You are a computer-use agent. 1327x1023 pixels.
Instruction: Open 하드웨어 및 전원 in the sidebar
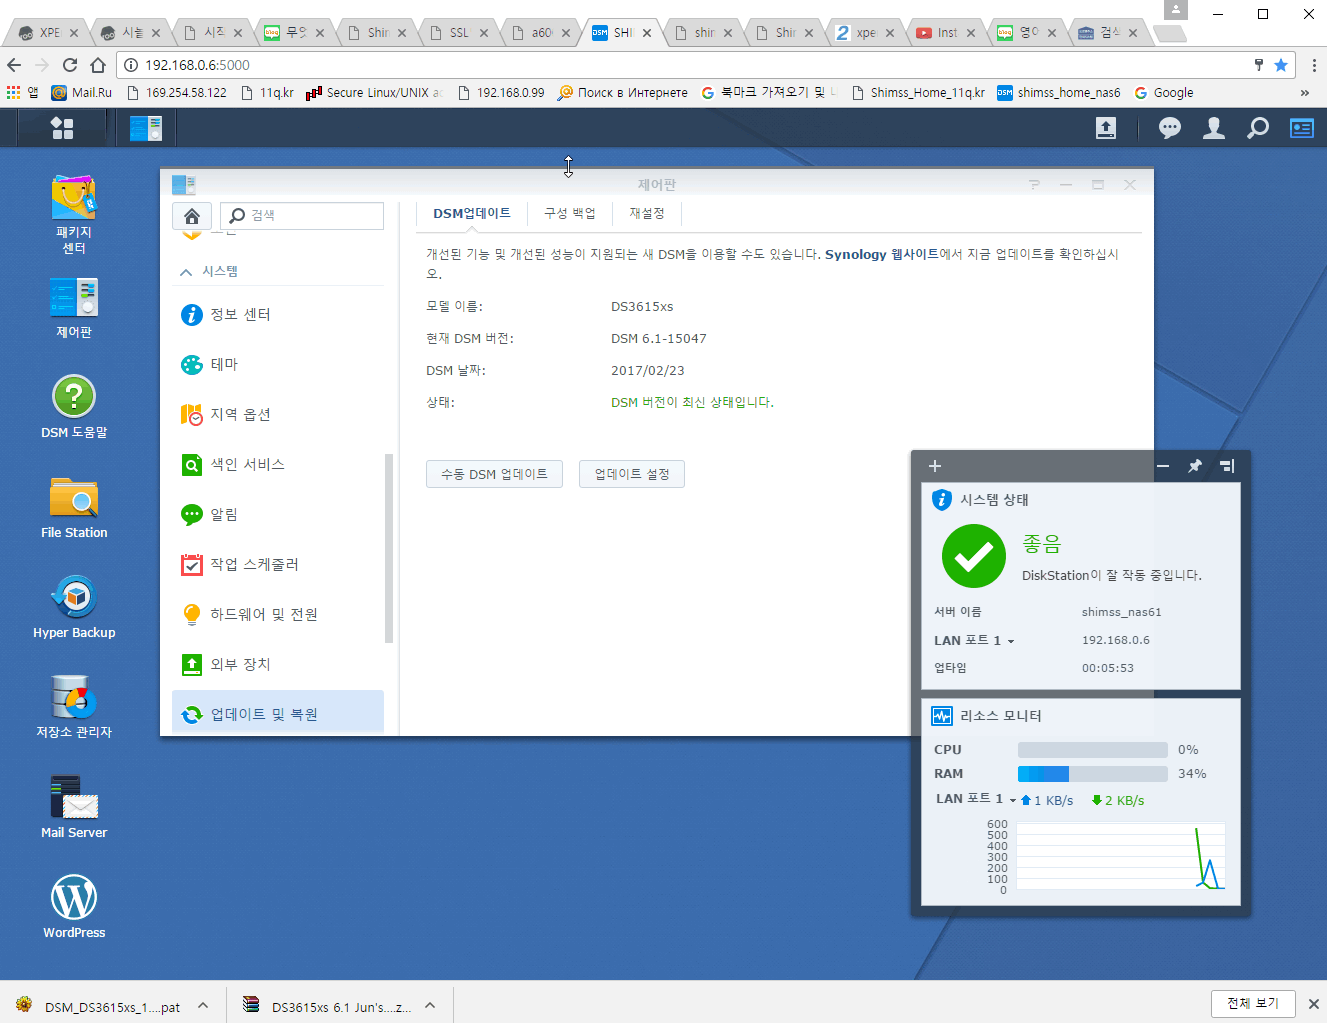[x=278, y=614]
